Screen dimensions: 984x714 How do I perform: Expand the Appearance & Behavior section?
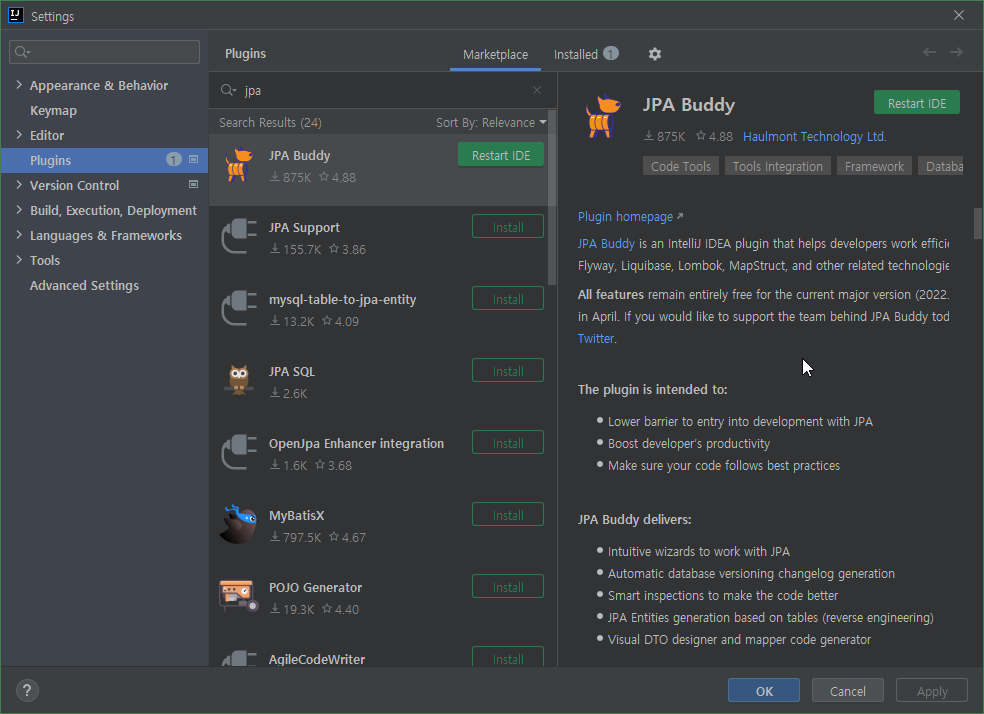(x=19, y=85)
